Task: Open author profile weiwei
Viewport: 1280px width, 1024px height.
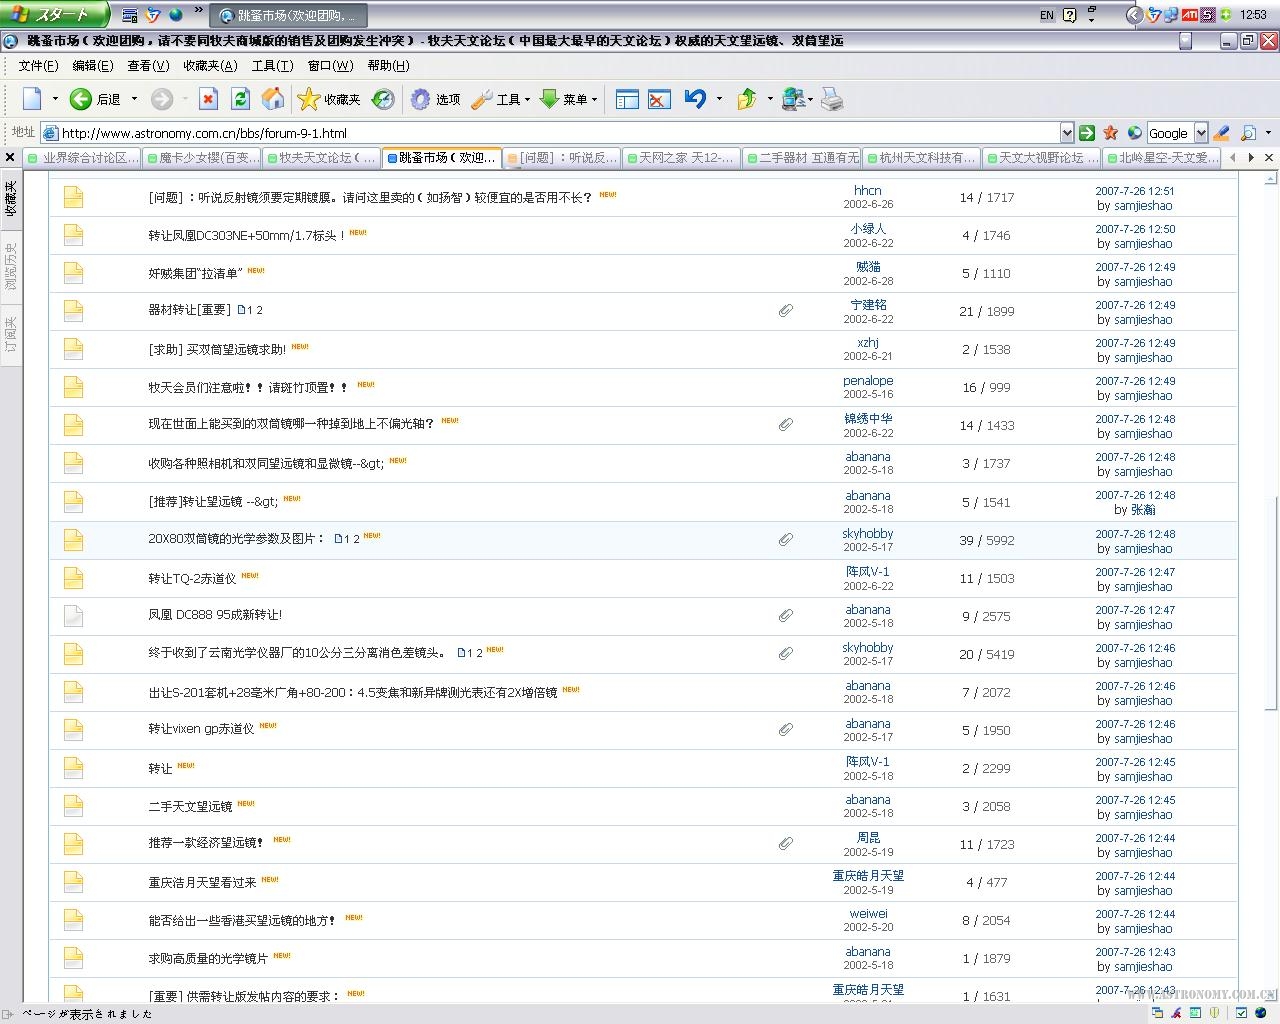Action: 868,913
